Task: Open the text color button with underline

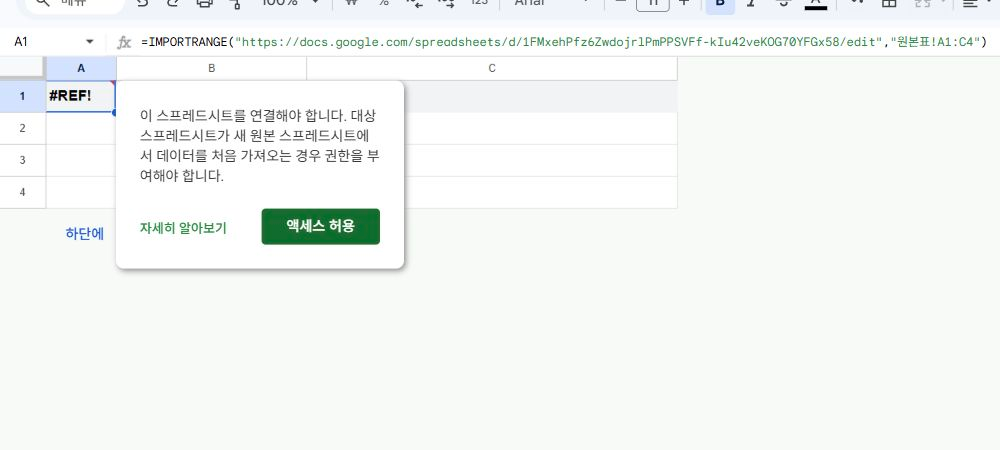Action: [x=815, y=4]
